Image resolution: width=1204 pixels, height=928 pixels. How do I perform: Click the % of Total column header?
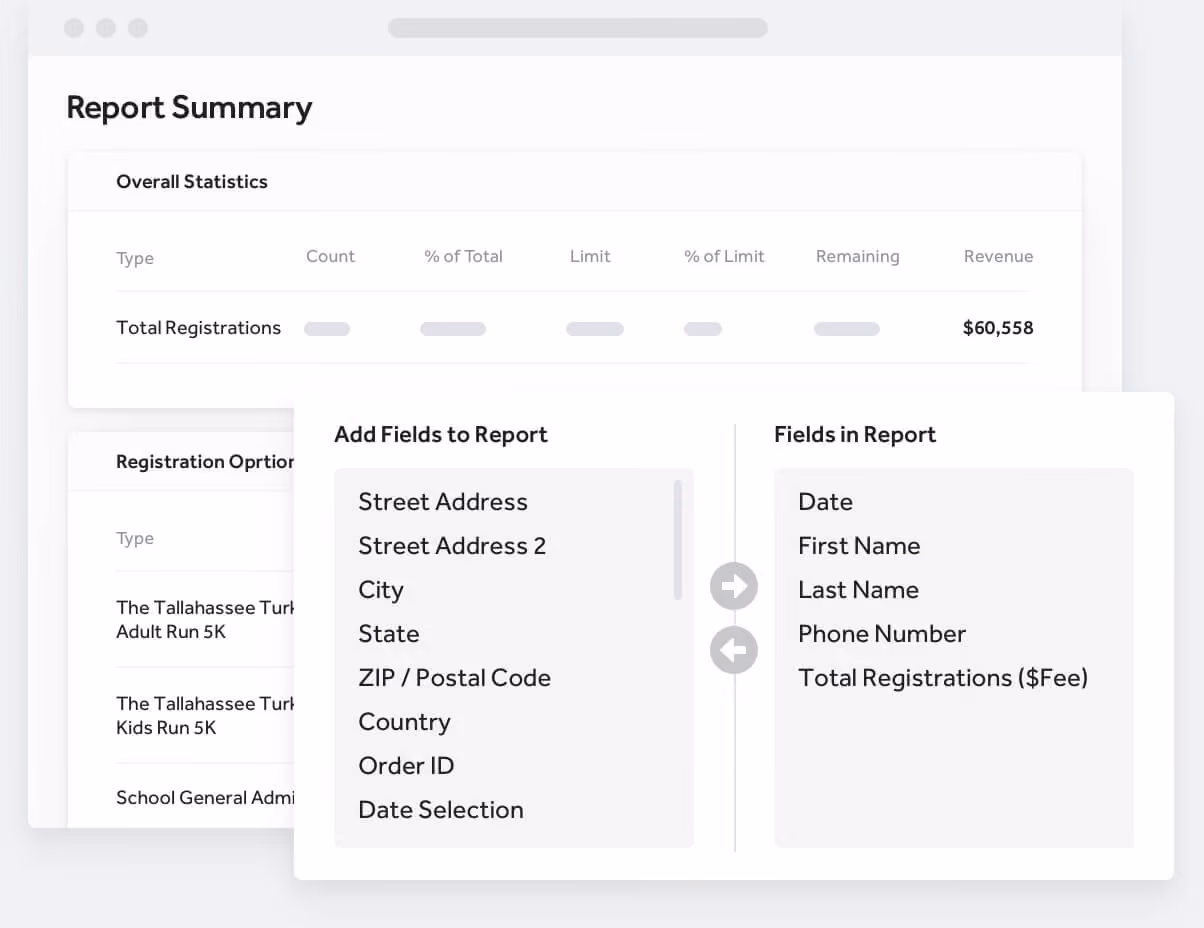[463, 256]
